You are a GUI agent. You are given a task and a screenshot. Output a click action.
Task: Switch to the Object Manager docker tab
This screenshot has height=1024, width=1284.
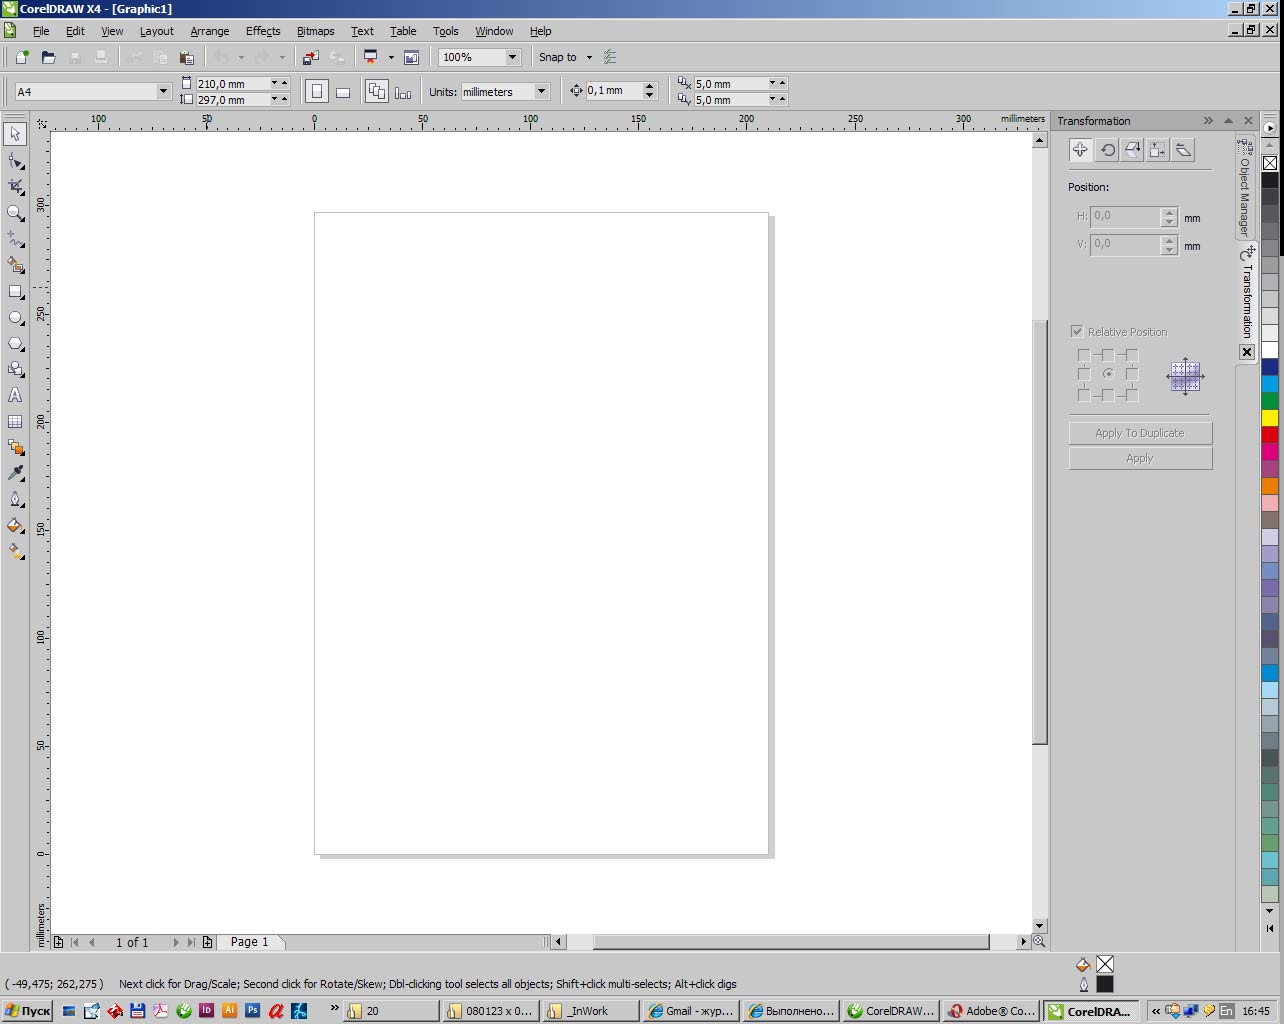(x=1245, y=189)
